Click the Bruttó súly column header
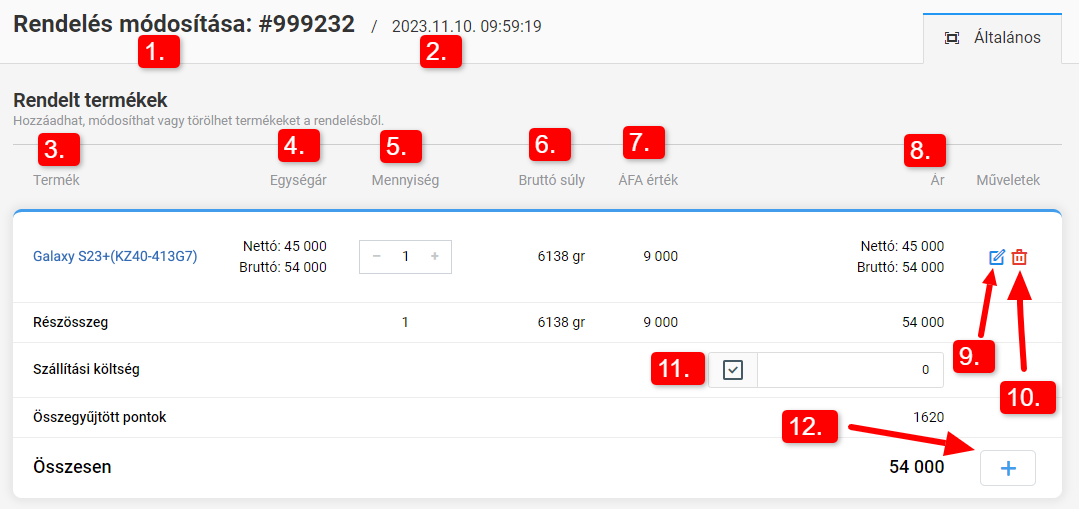This screenshot has height=509, width=1079. (552, 181)
